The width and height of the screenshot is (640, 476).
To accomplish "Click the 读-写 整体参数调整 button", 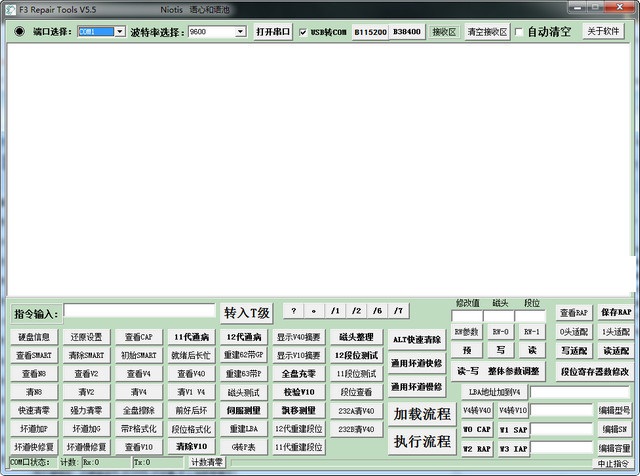I will click(x=498, y=371).
